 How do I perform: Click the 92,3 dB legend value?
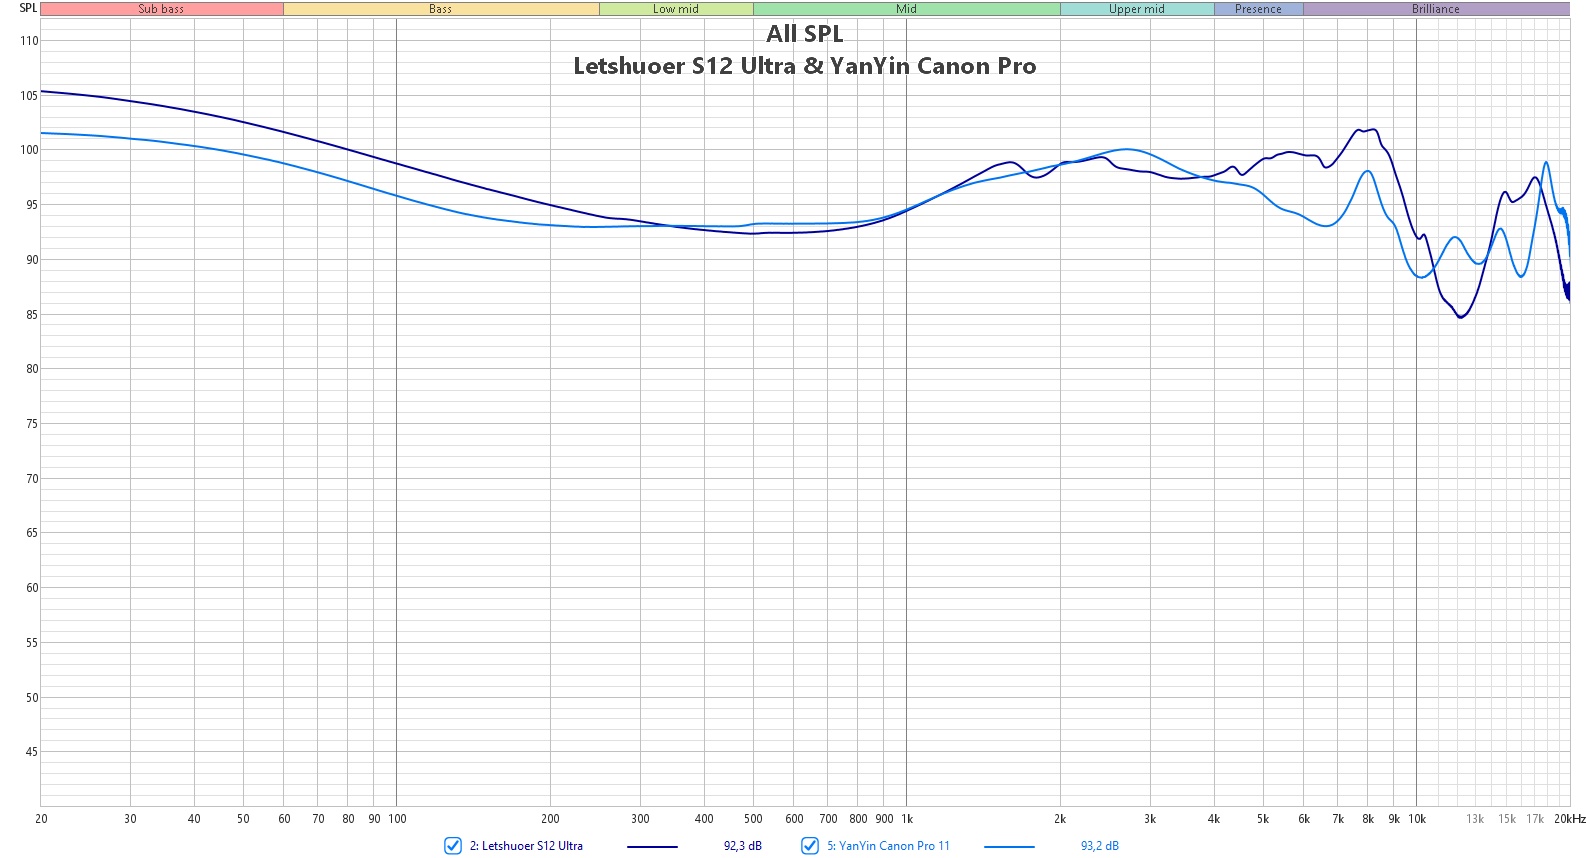[x=743, y=846]
